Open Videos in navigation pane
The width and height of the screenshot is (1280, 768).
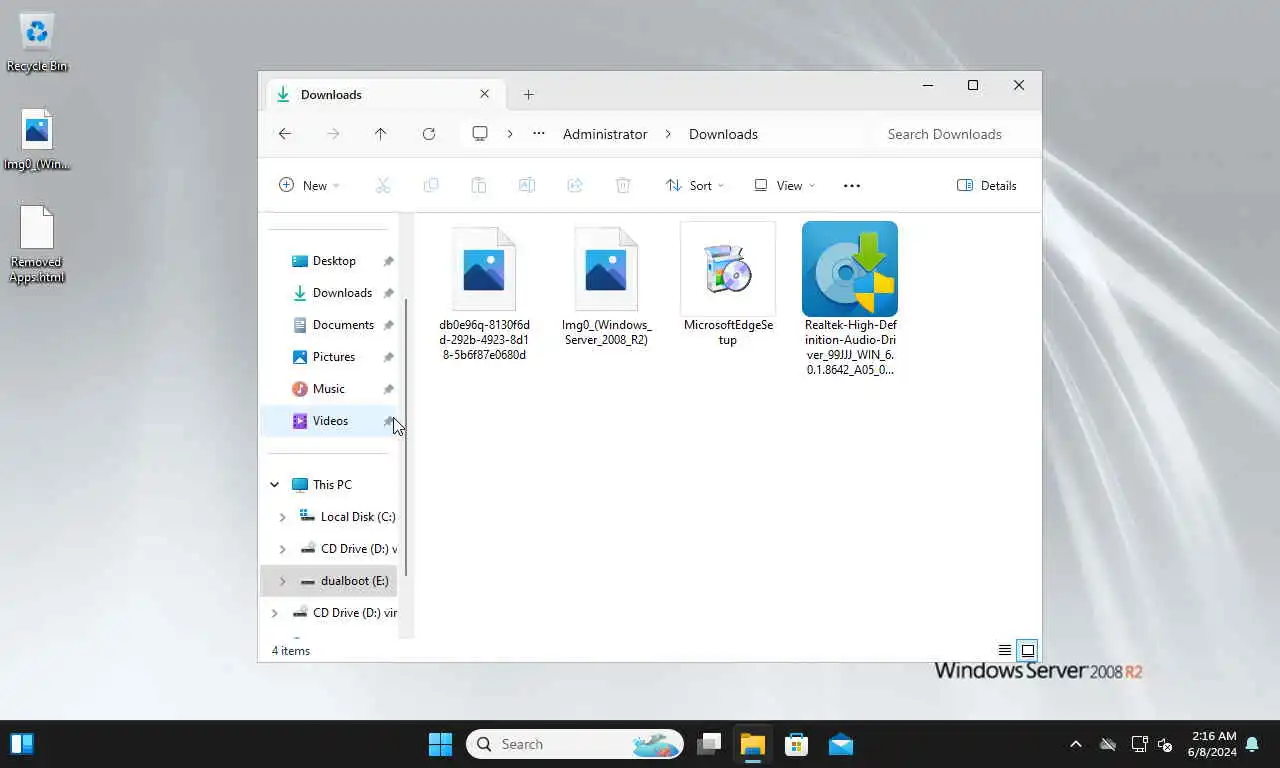click(x=329, y=421)
